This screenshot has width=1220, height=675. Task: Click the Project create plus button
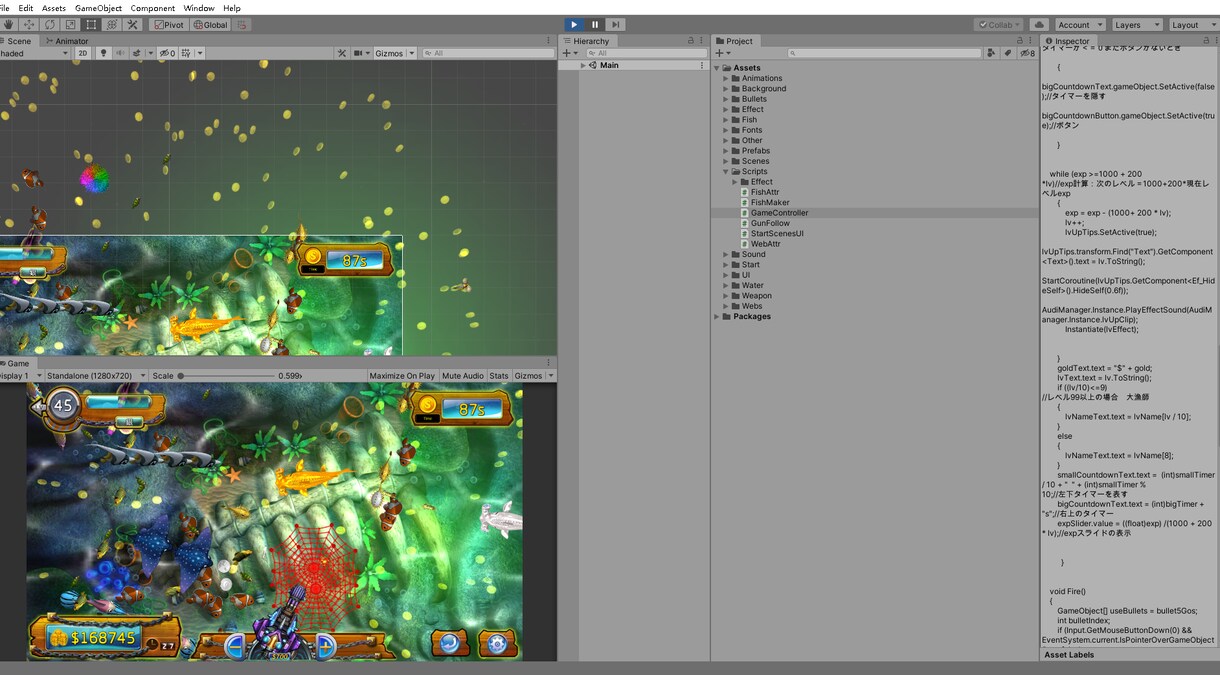722,53
